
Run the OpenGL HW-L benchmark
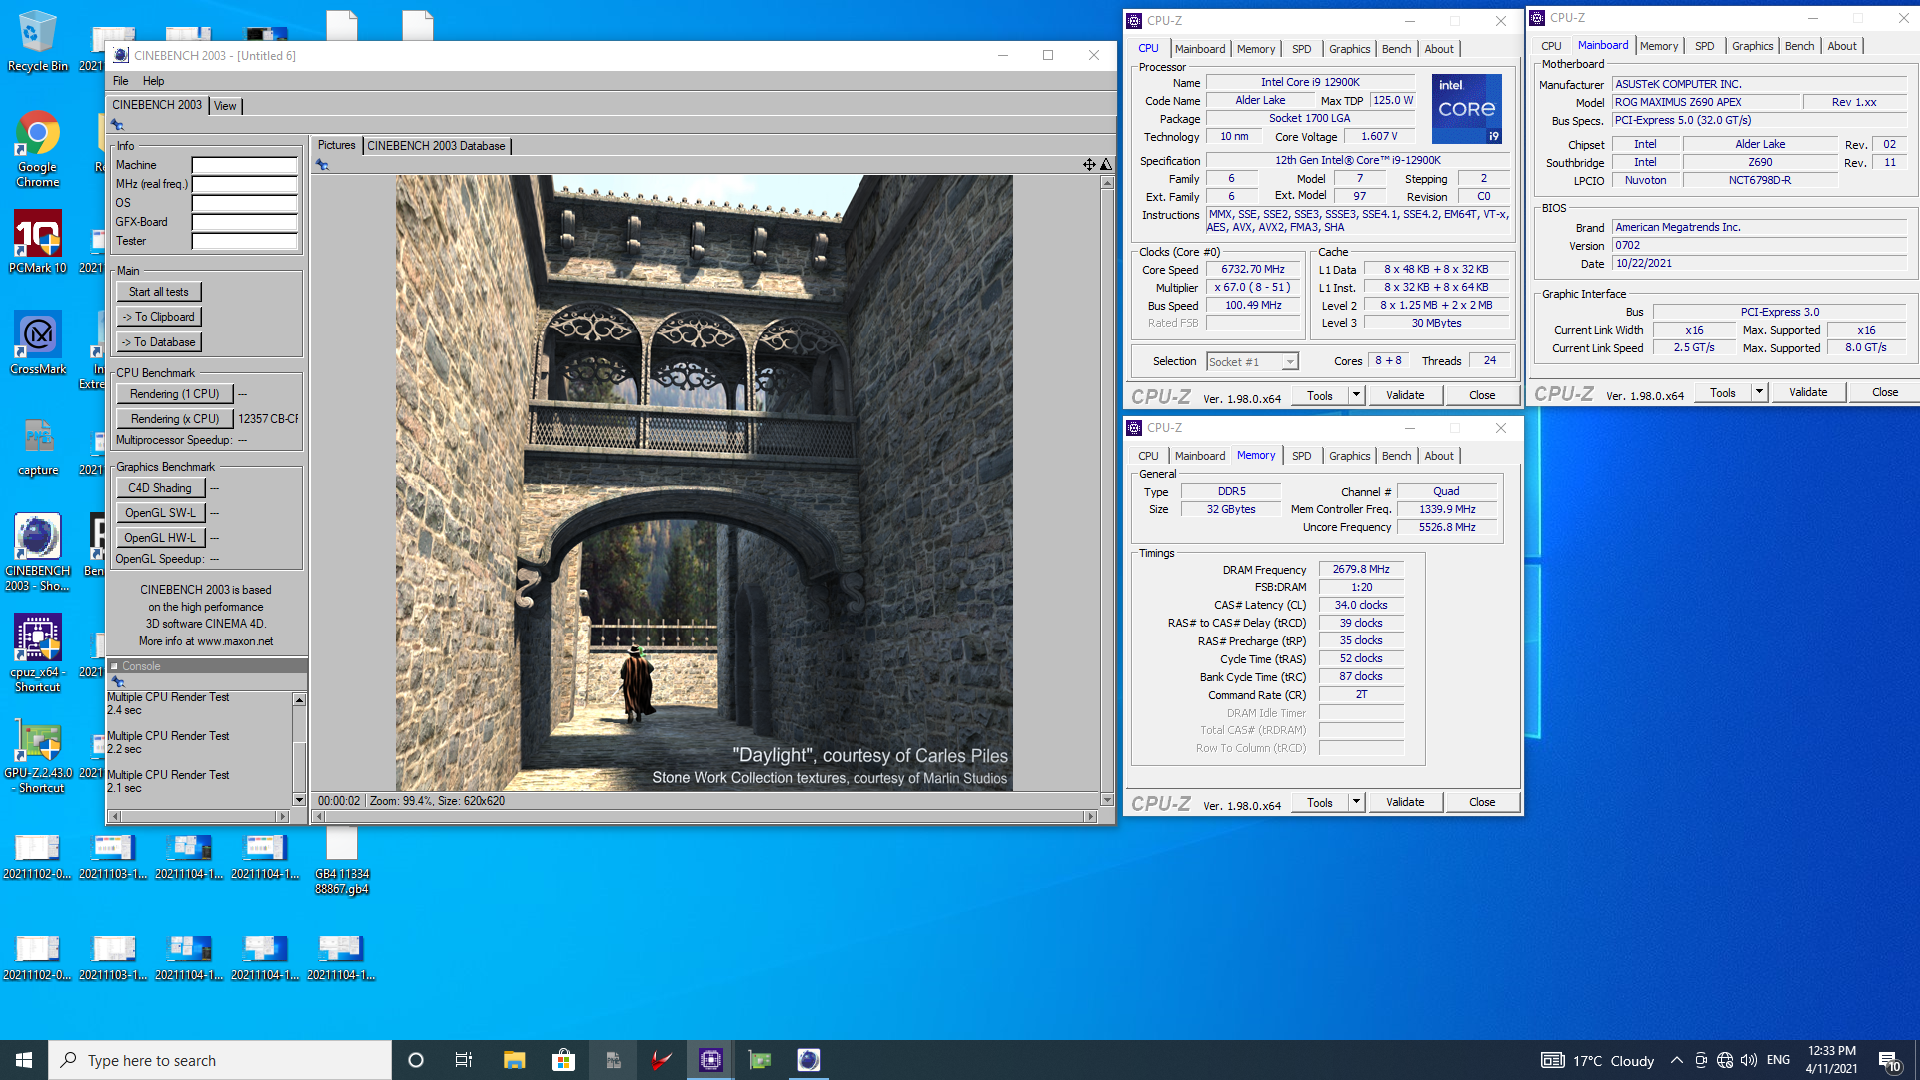(160, 538)
